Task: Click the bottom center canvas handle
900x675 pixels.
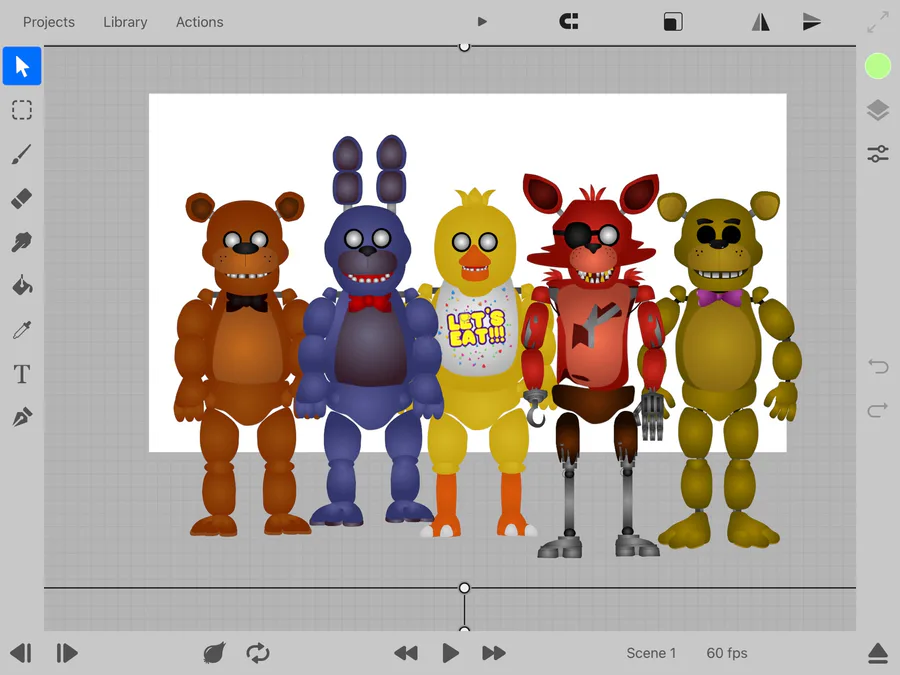Action: point(464,588)
